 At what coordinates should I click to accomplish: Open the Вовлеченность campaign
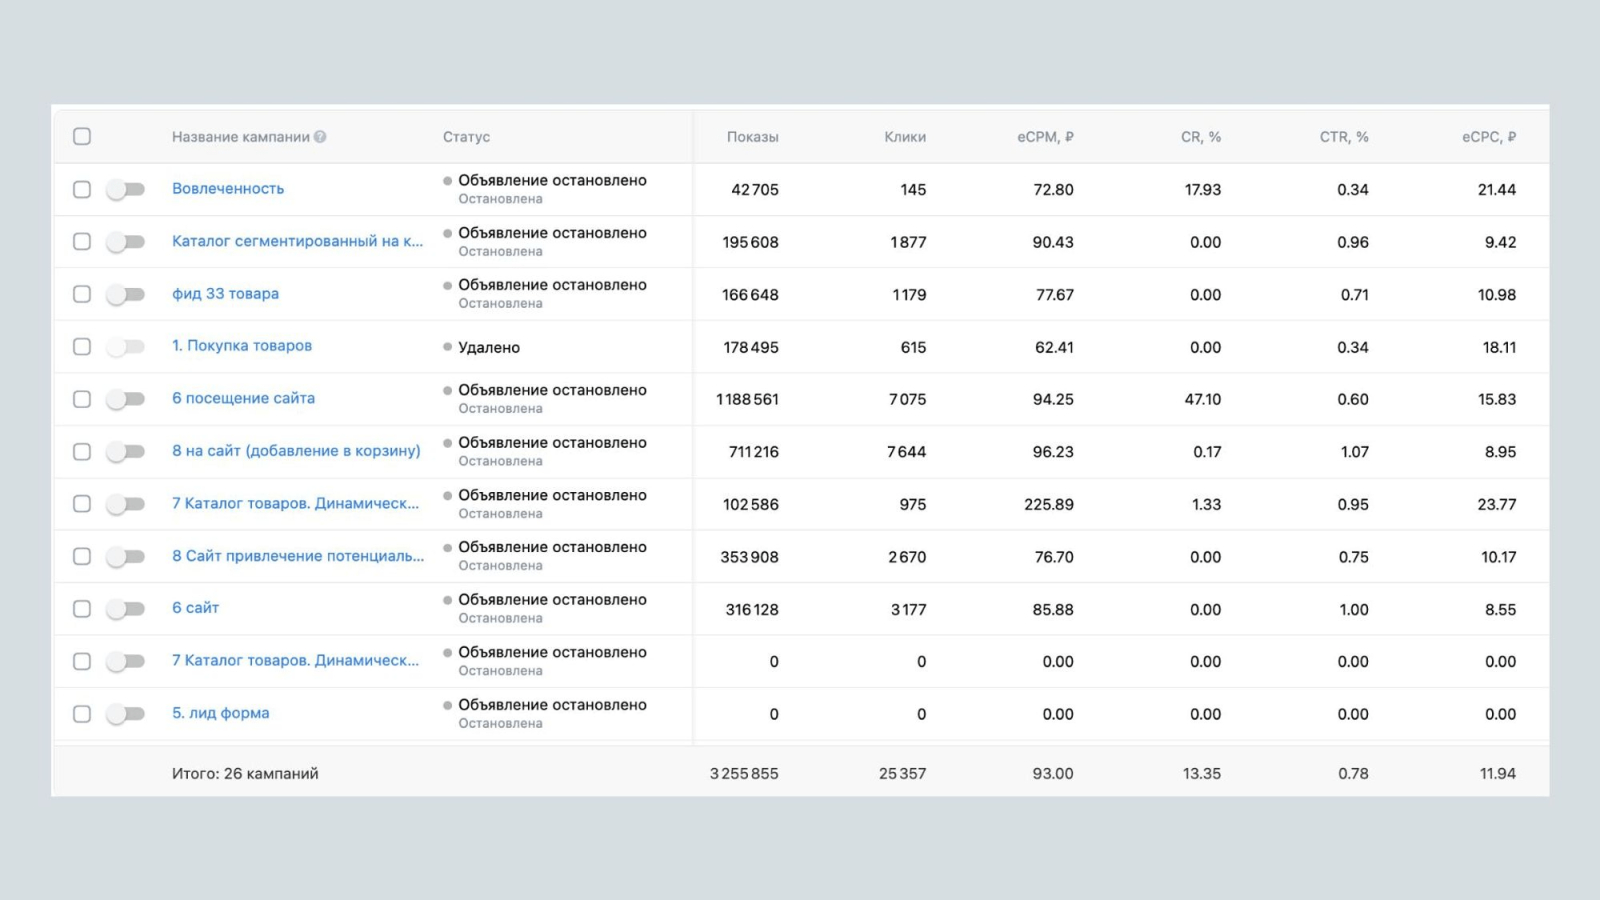point(228,188)
